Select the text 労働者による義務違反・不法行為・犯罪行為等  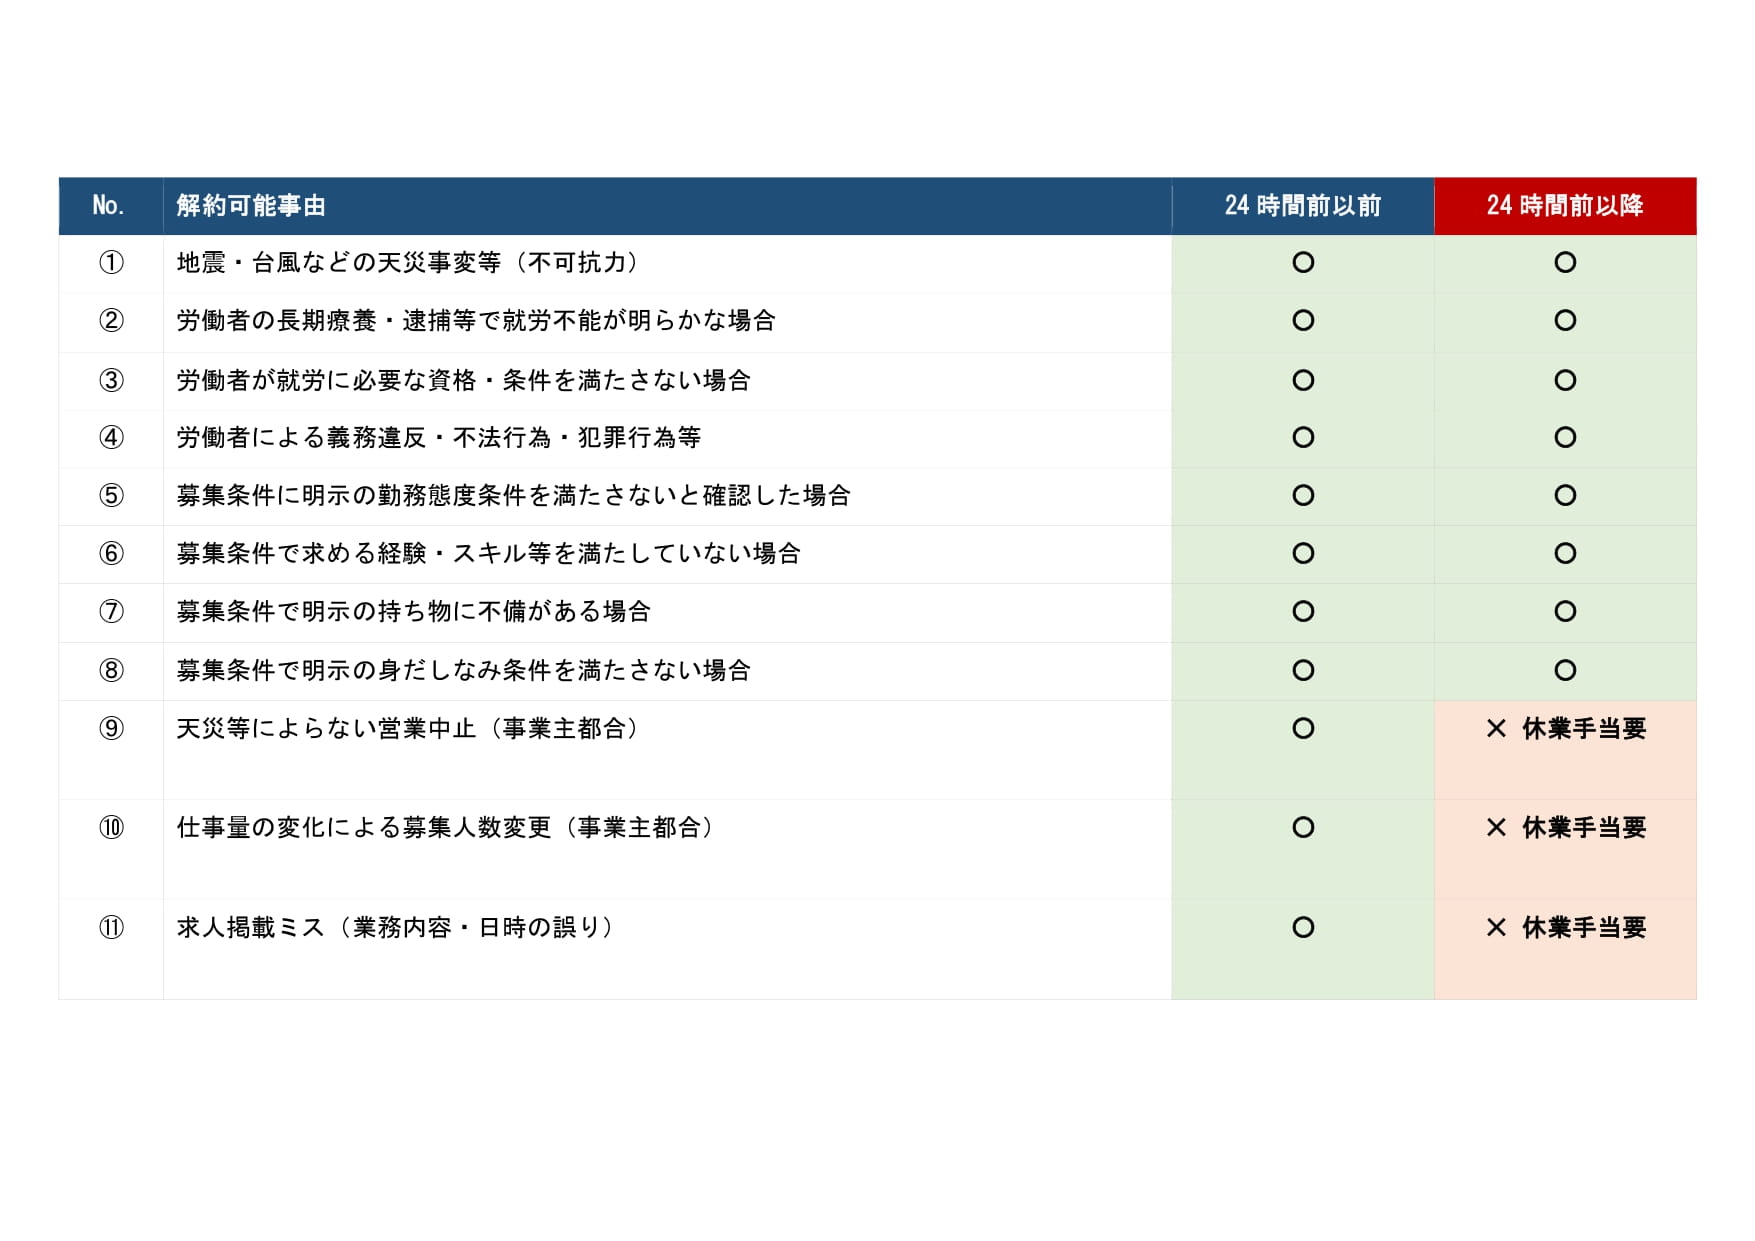coord(438,438)
